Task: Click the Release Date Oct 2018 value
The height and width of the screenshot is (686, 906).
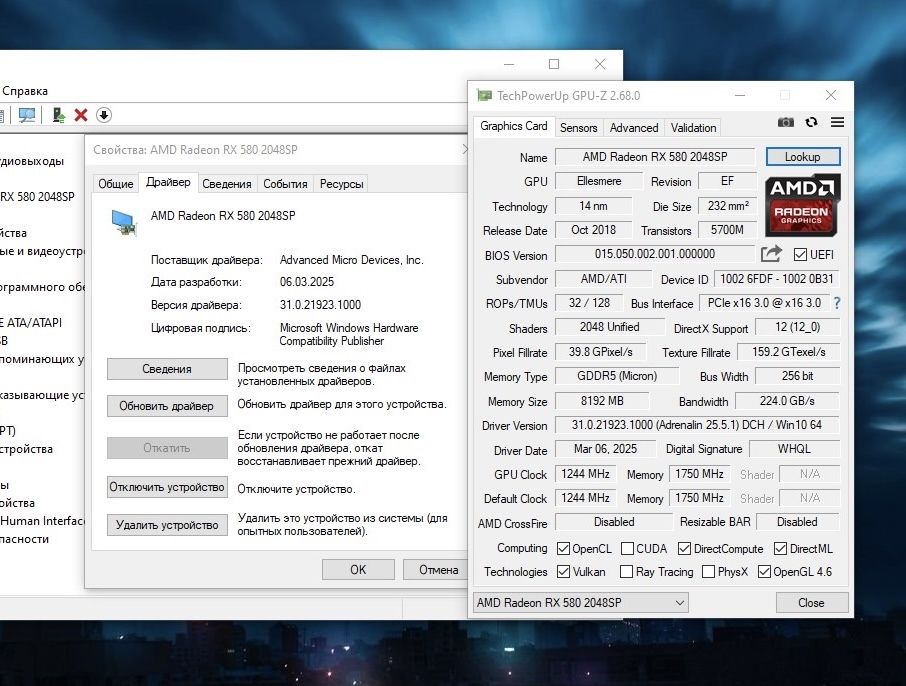Action: [x=593, y=229]
